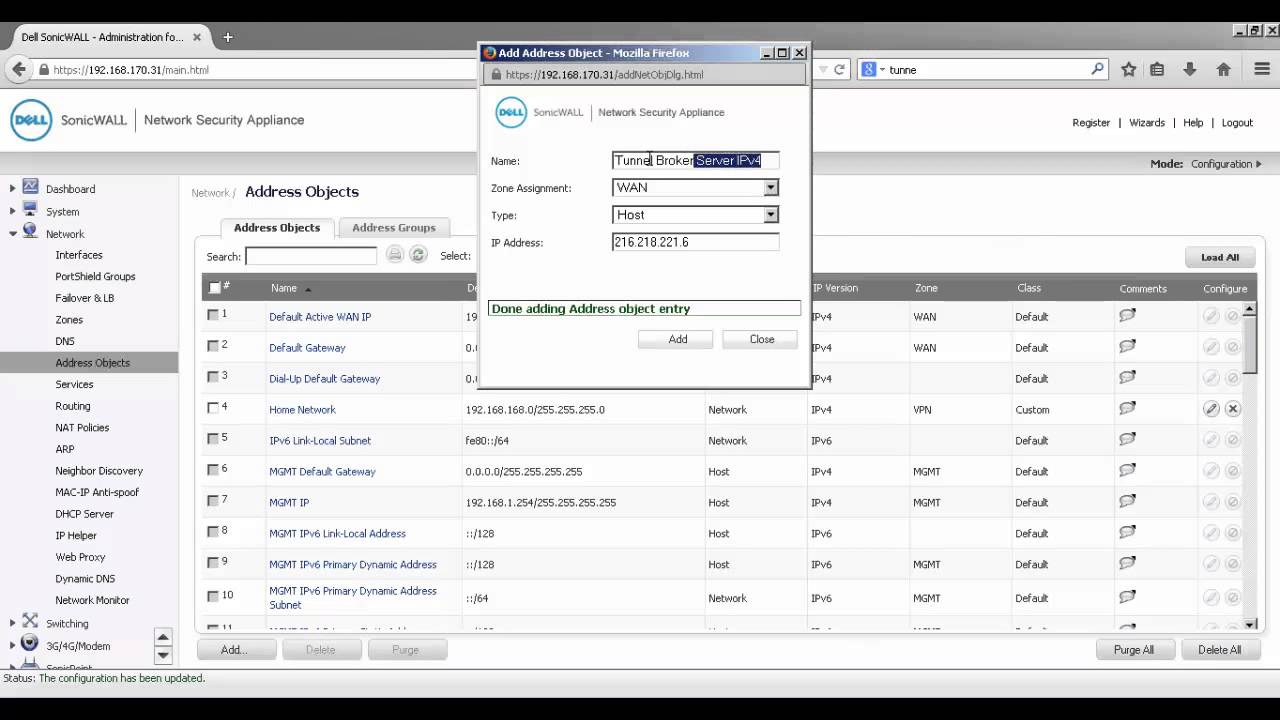Click the IP Address field in the dialog
Screen dimensions: 1280x720
coord(695,242)
